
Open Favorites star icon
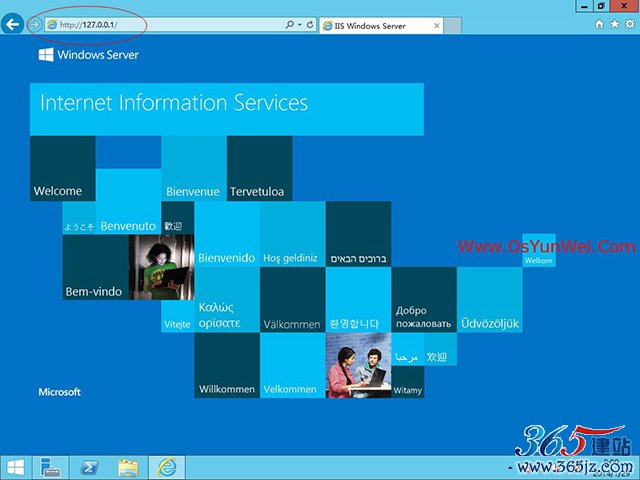pos(614,24)
